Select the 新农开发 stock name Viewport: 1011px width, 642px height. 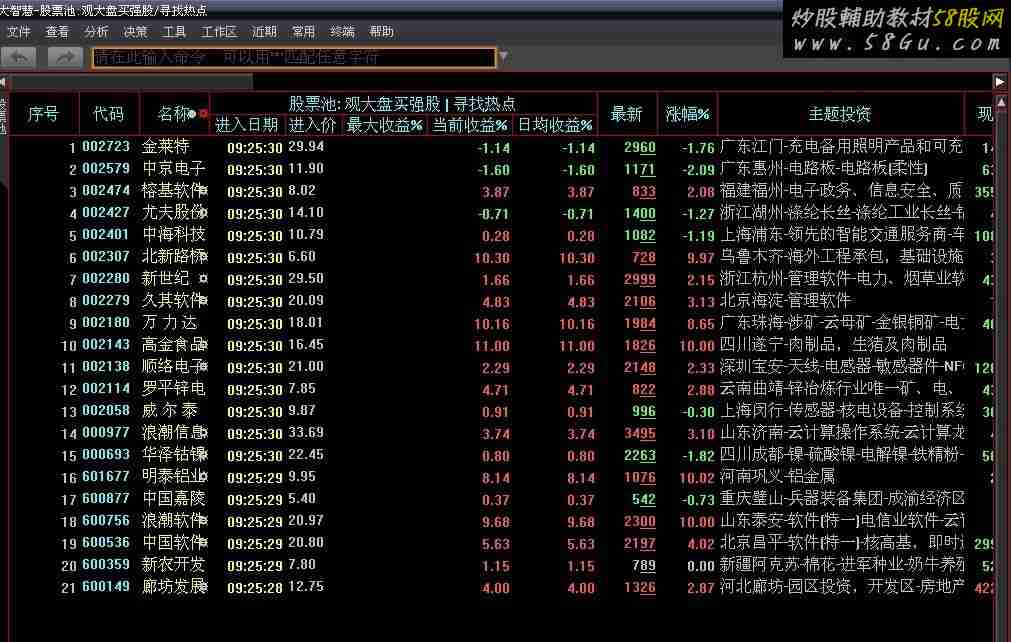(x=173, y=565)
